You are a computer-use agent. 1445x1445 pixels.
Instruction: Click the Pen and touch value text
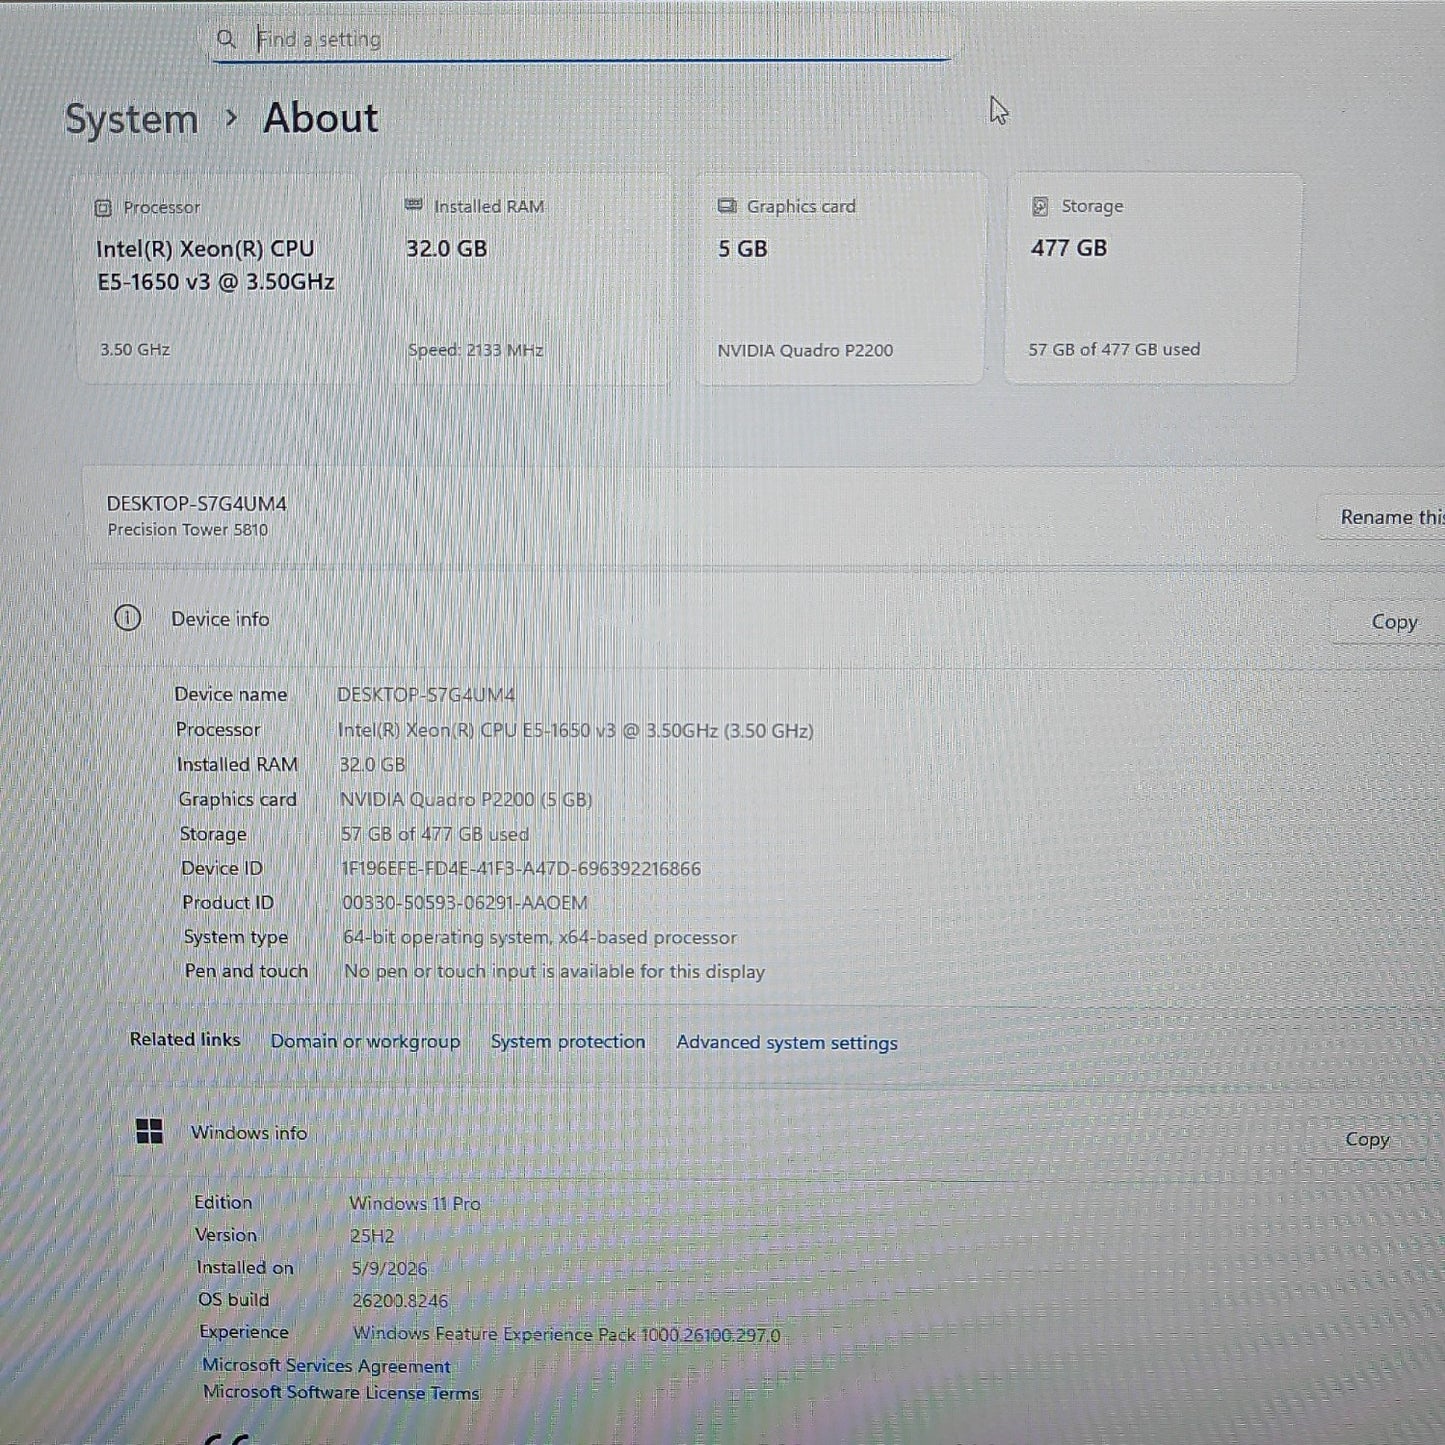click(x=555, y=972)
